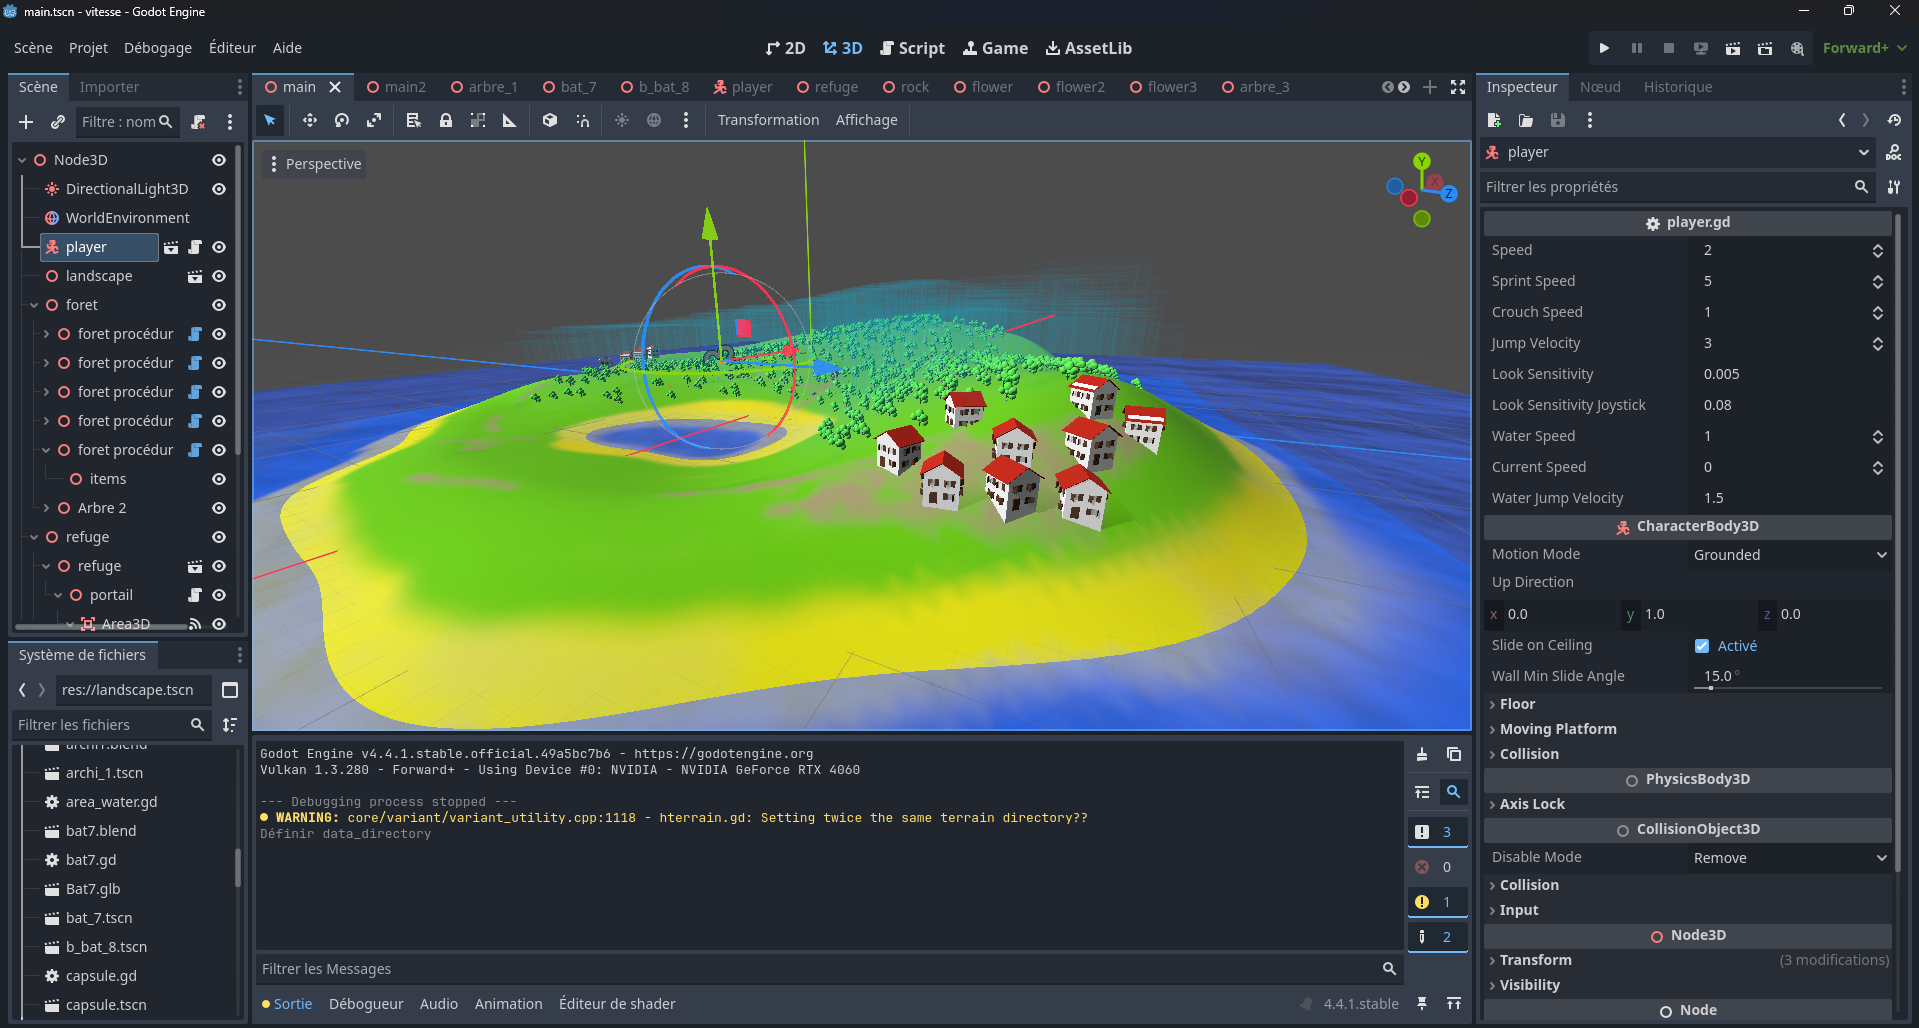Select the Rotate mode tool
This screenshot has width=1919, height=1028.
[x=342, y=120]
